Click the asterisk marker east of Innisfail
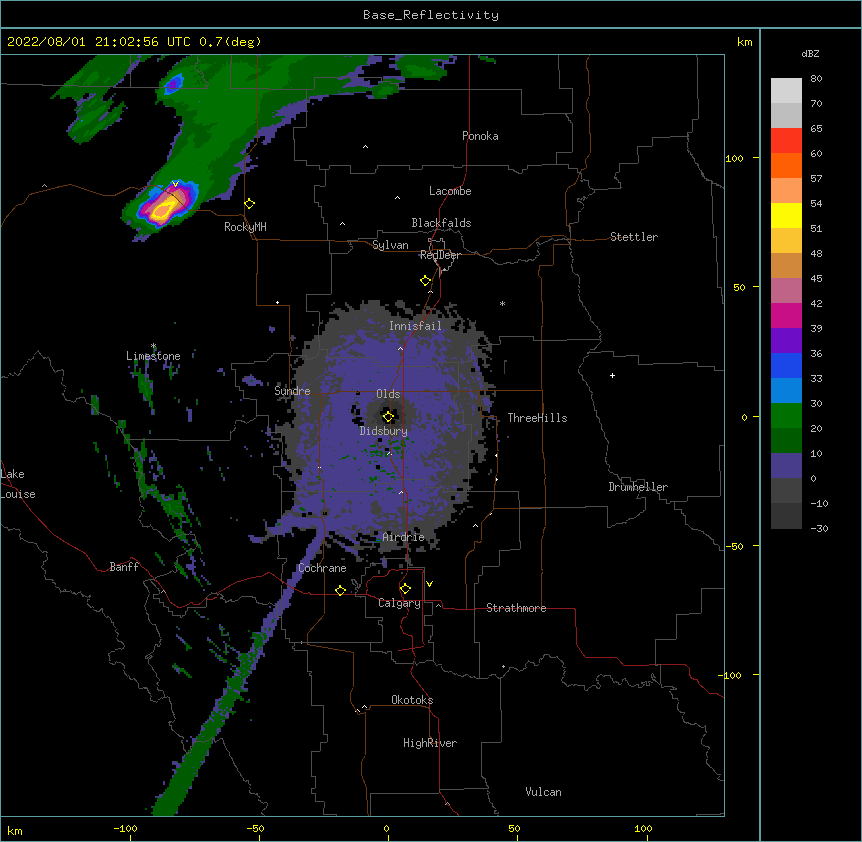This screenshot has height=842, width=862. point(502,304)
